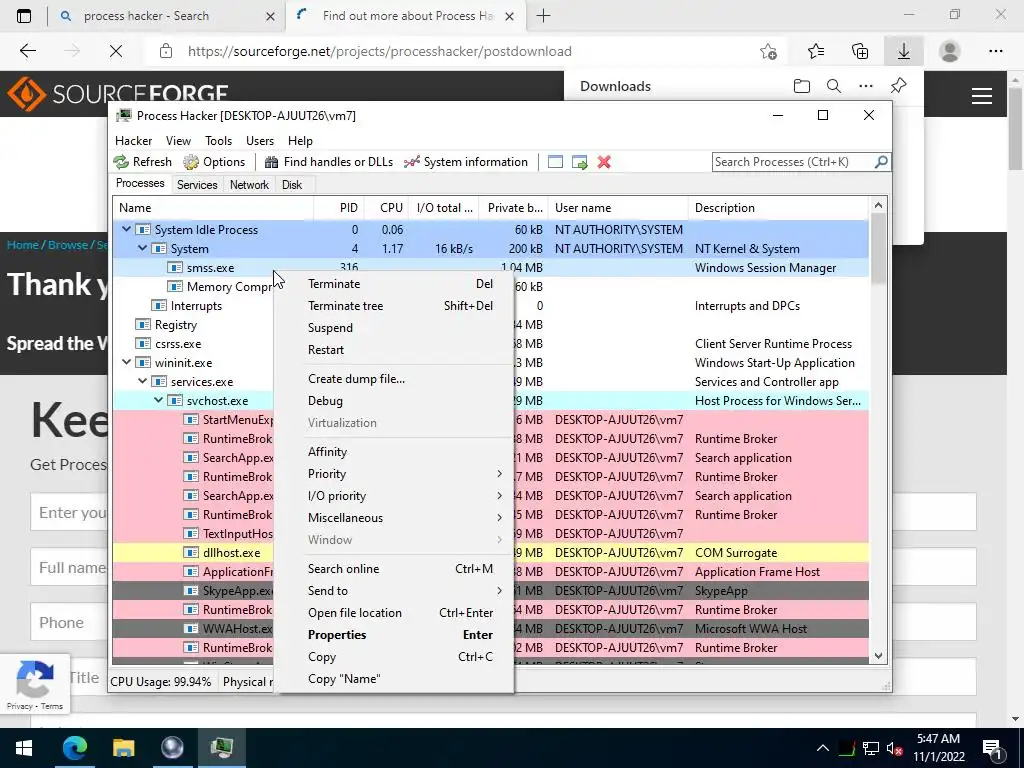Select the COM Surrogate row

[736, 552]
